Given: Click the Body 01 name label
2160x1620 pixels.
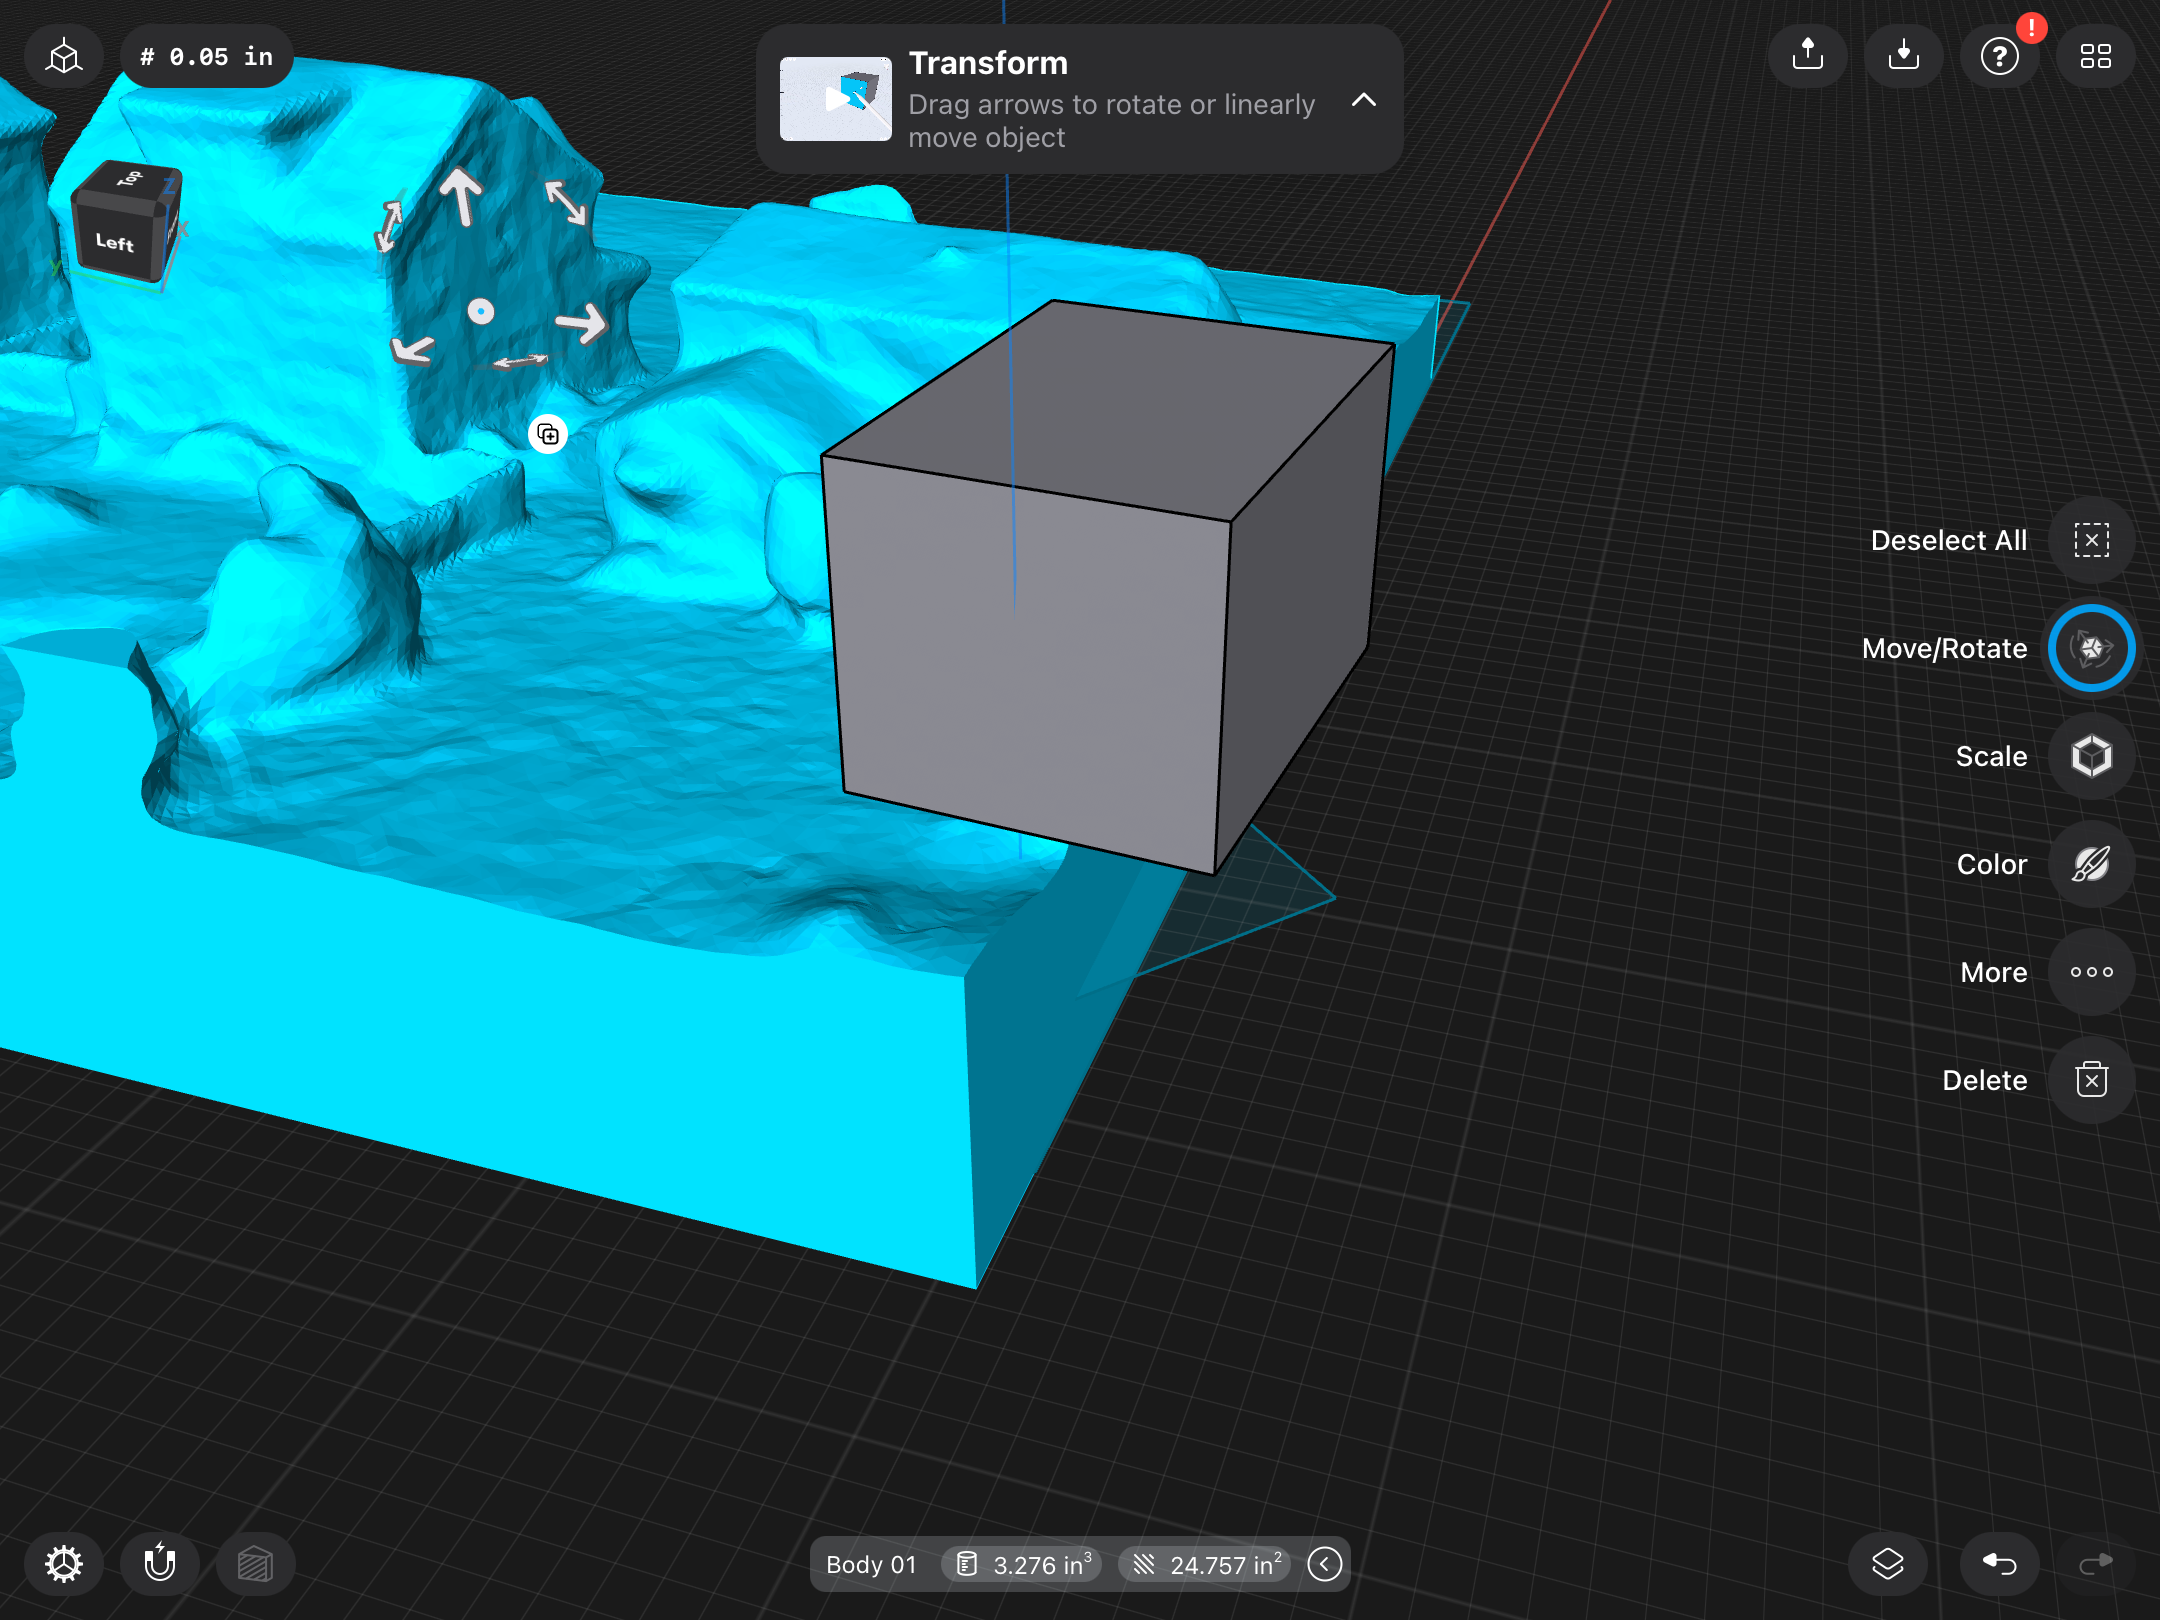Looking at the screenshot, I should (x=871, y=1565).
